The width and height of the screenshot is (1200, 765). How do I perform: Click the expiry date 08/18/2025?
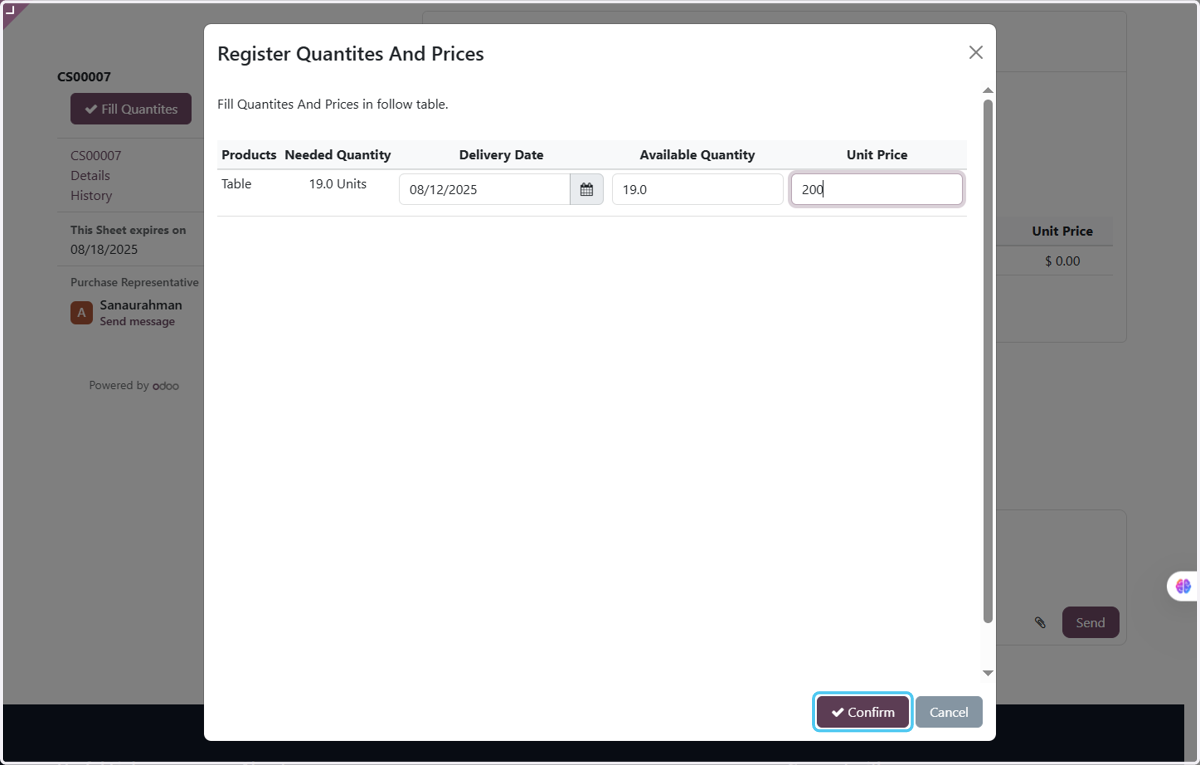click(104, 249)
